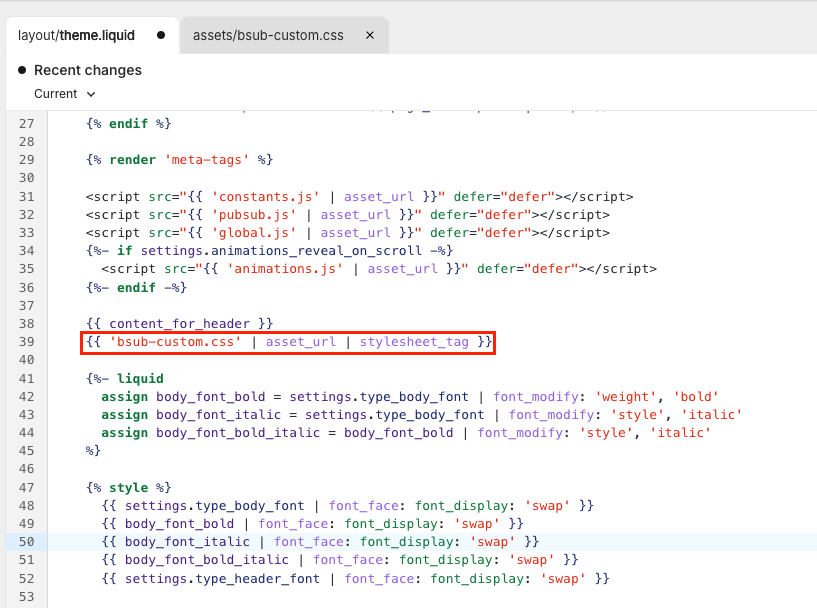Click 'global.js' on line 33

click(253, 233)
